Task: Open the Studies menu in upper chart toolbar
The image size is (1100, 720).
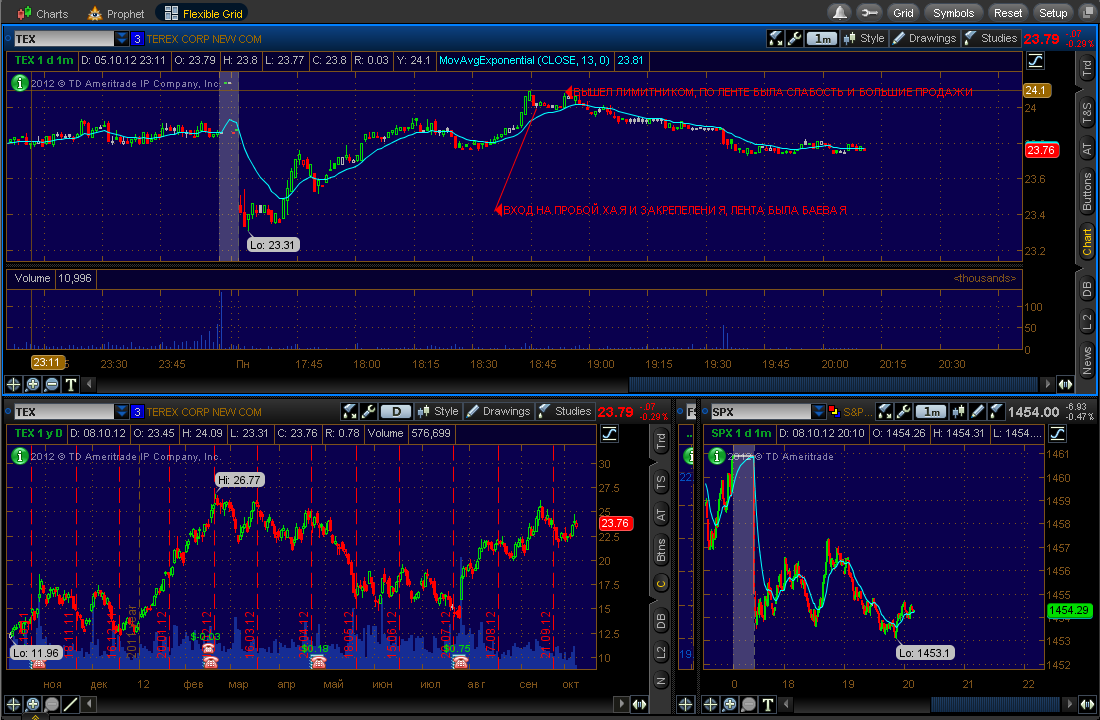Action: pos(991,39)
